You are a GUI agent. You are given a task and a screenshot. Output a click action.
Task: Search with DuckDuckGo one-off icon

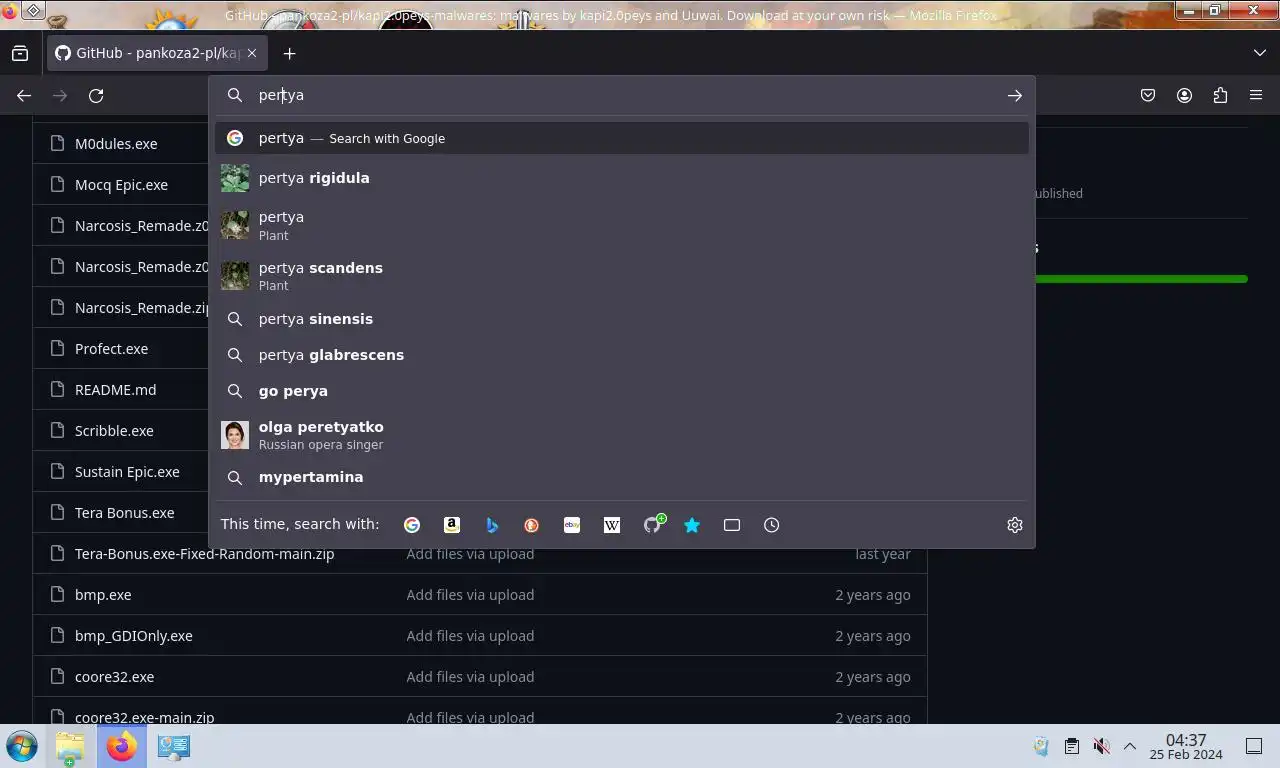click(x=532, y=525)
